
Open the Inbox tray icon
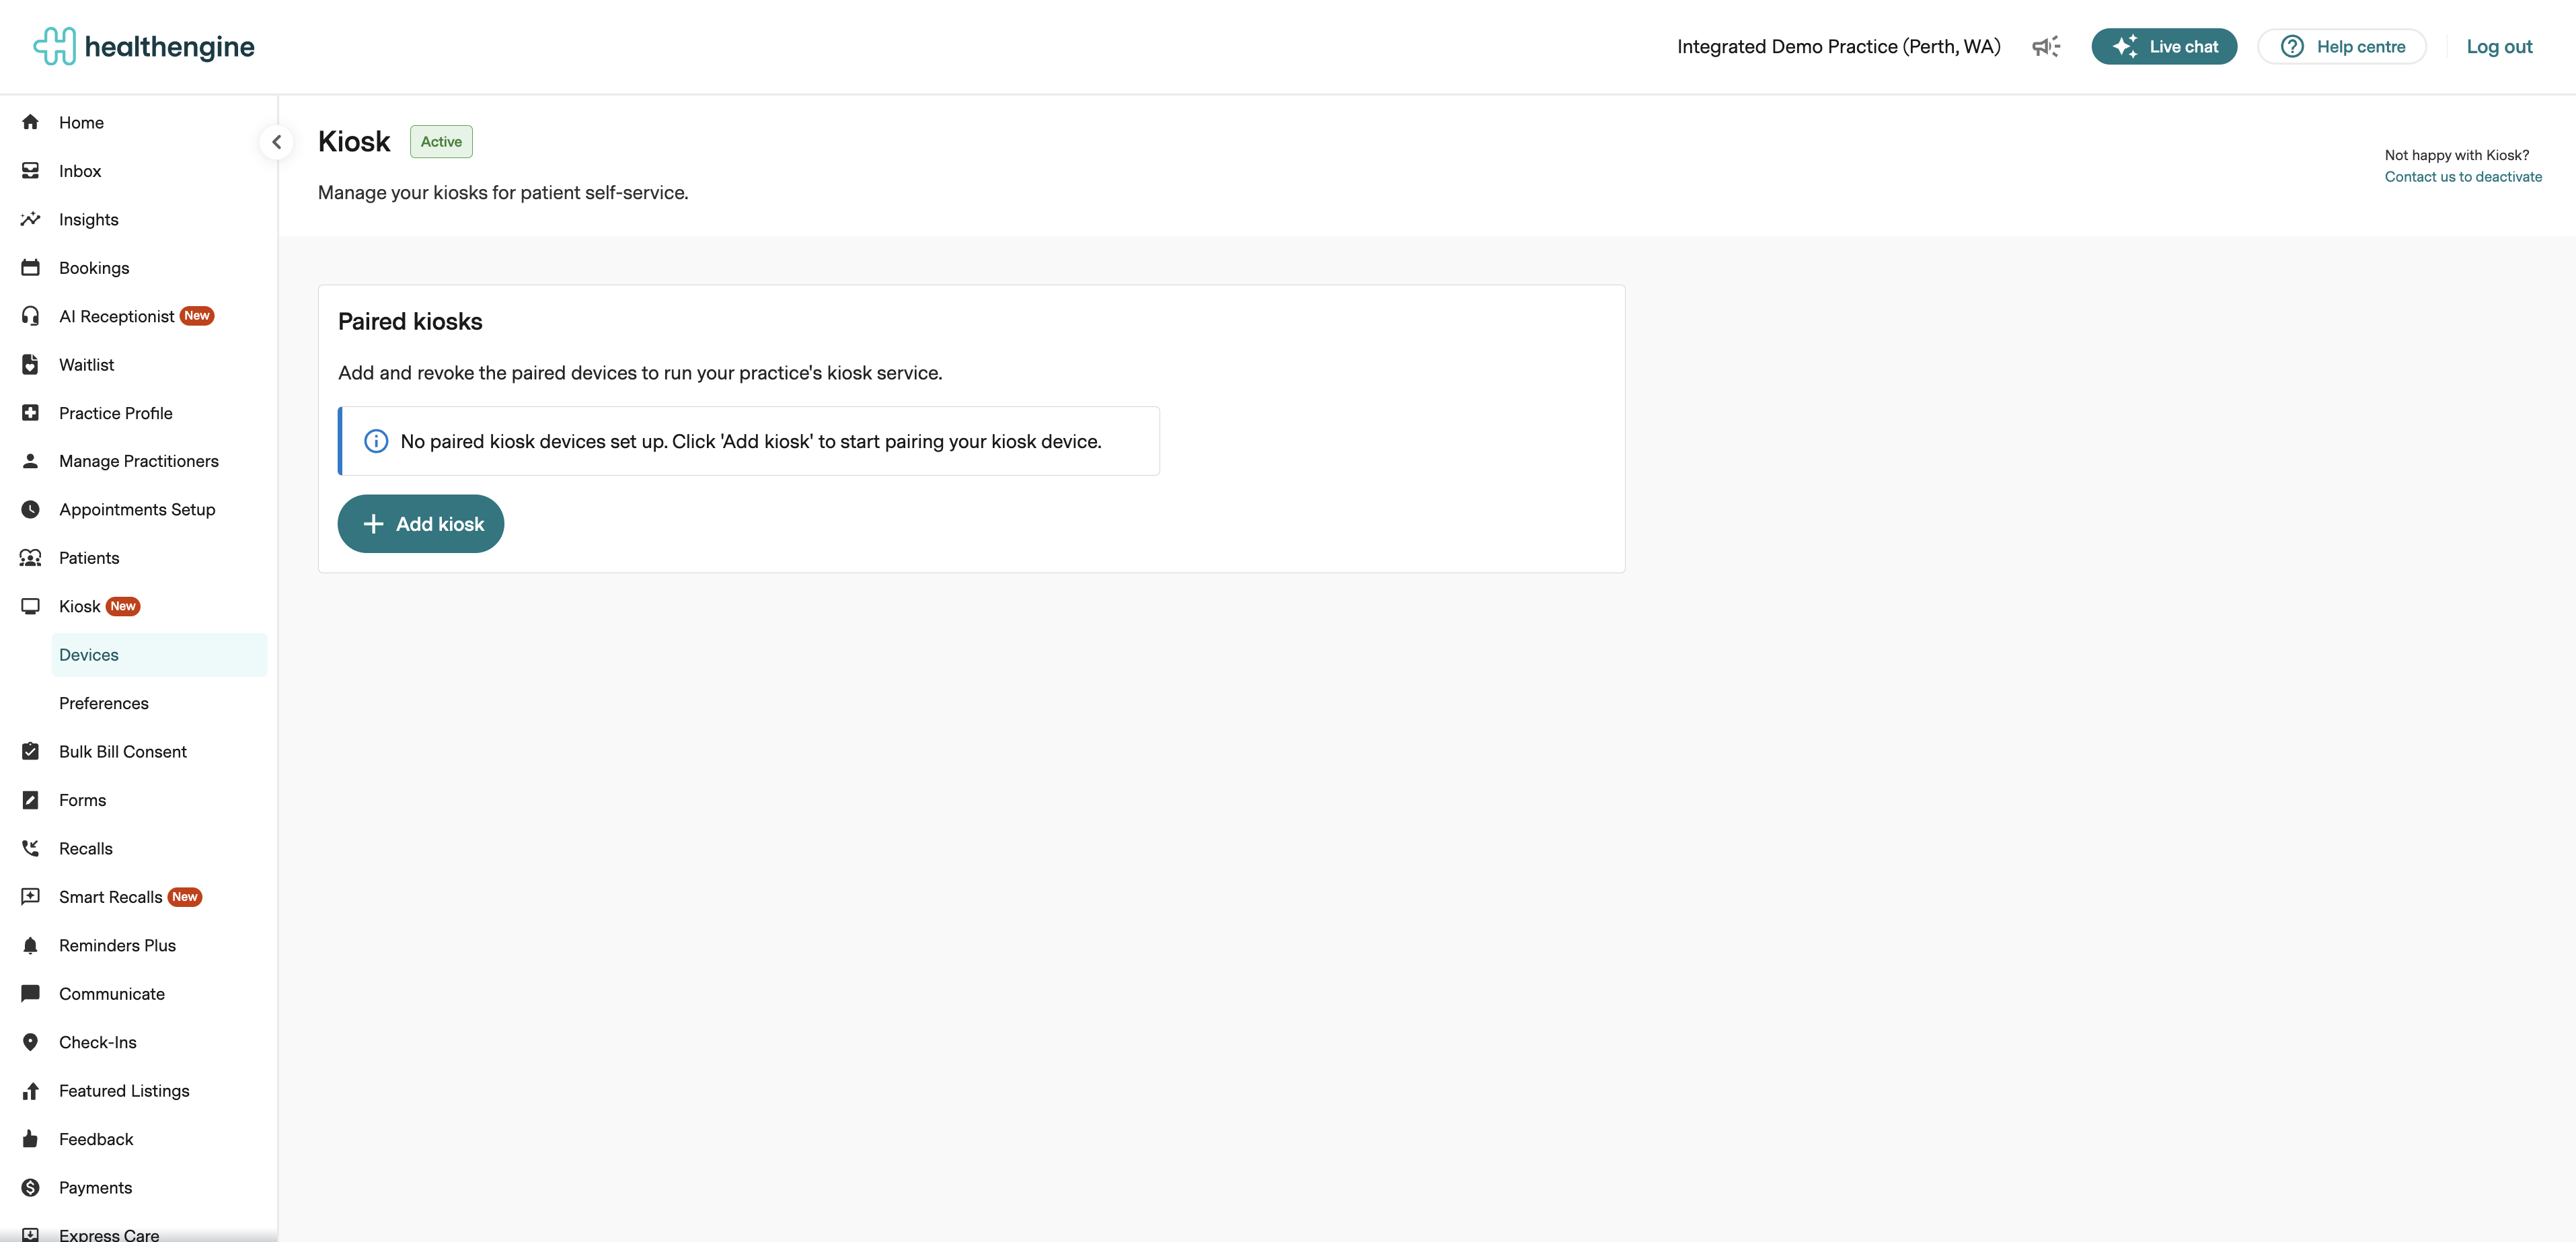30,171
